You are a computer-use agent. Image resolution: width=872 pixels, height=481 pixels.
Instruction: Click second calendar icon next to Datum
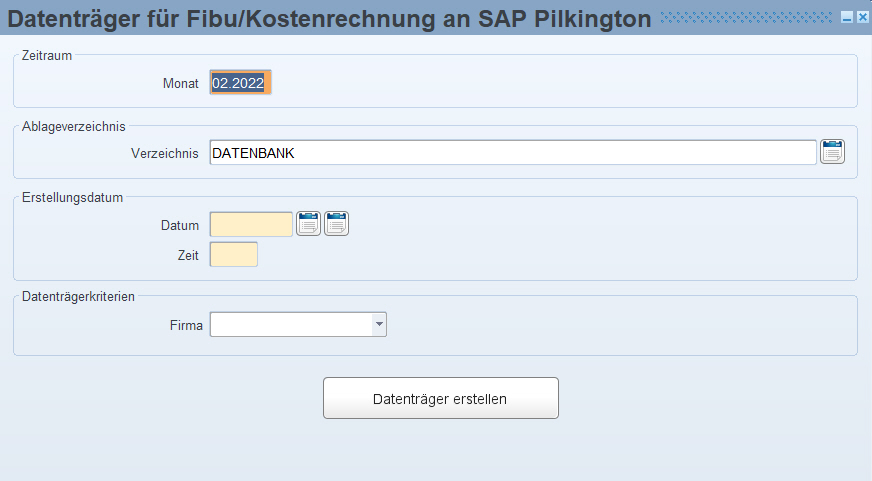(x=336, y=224)
